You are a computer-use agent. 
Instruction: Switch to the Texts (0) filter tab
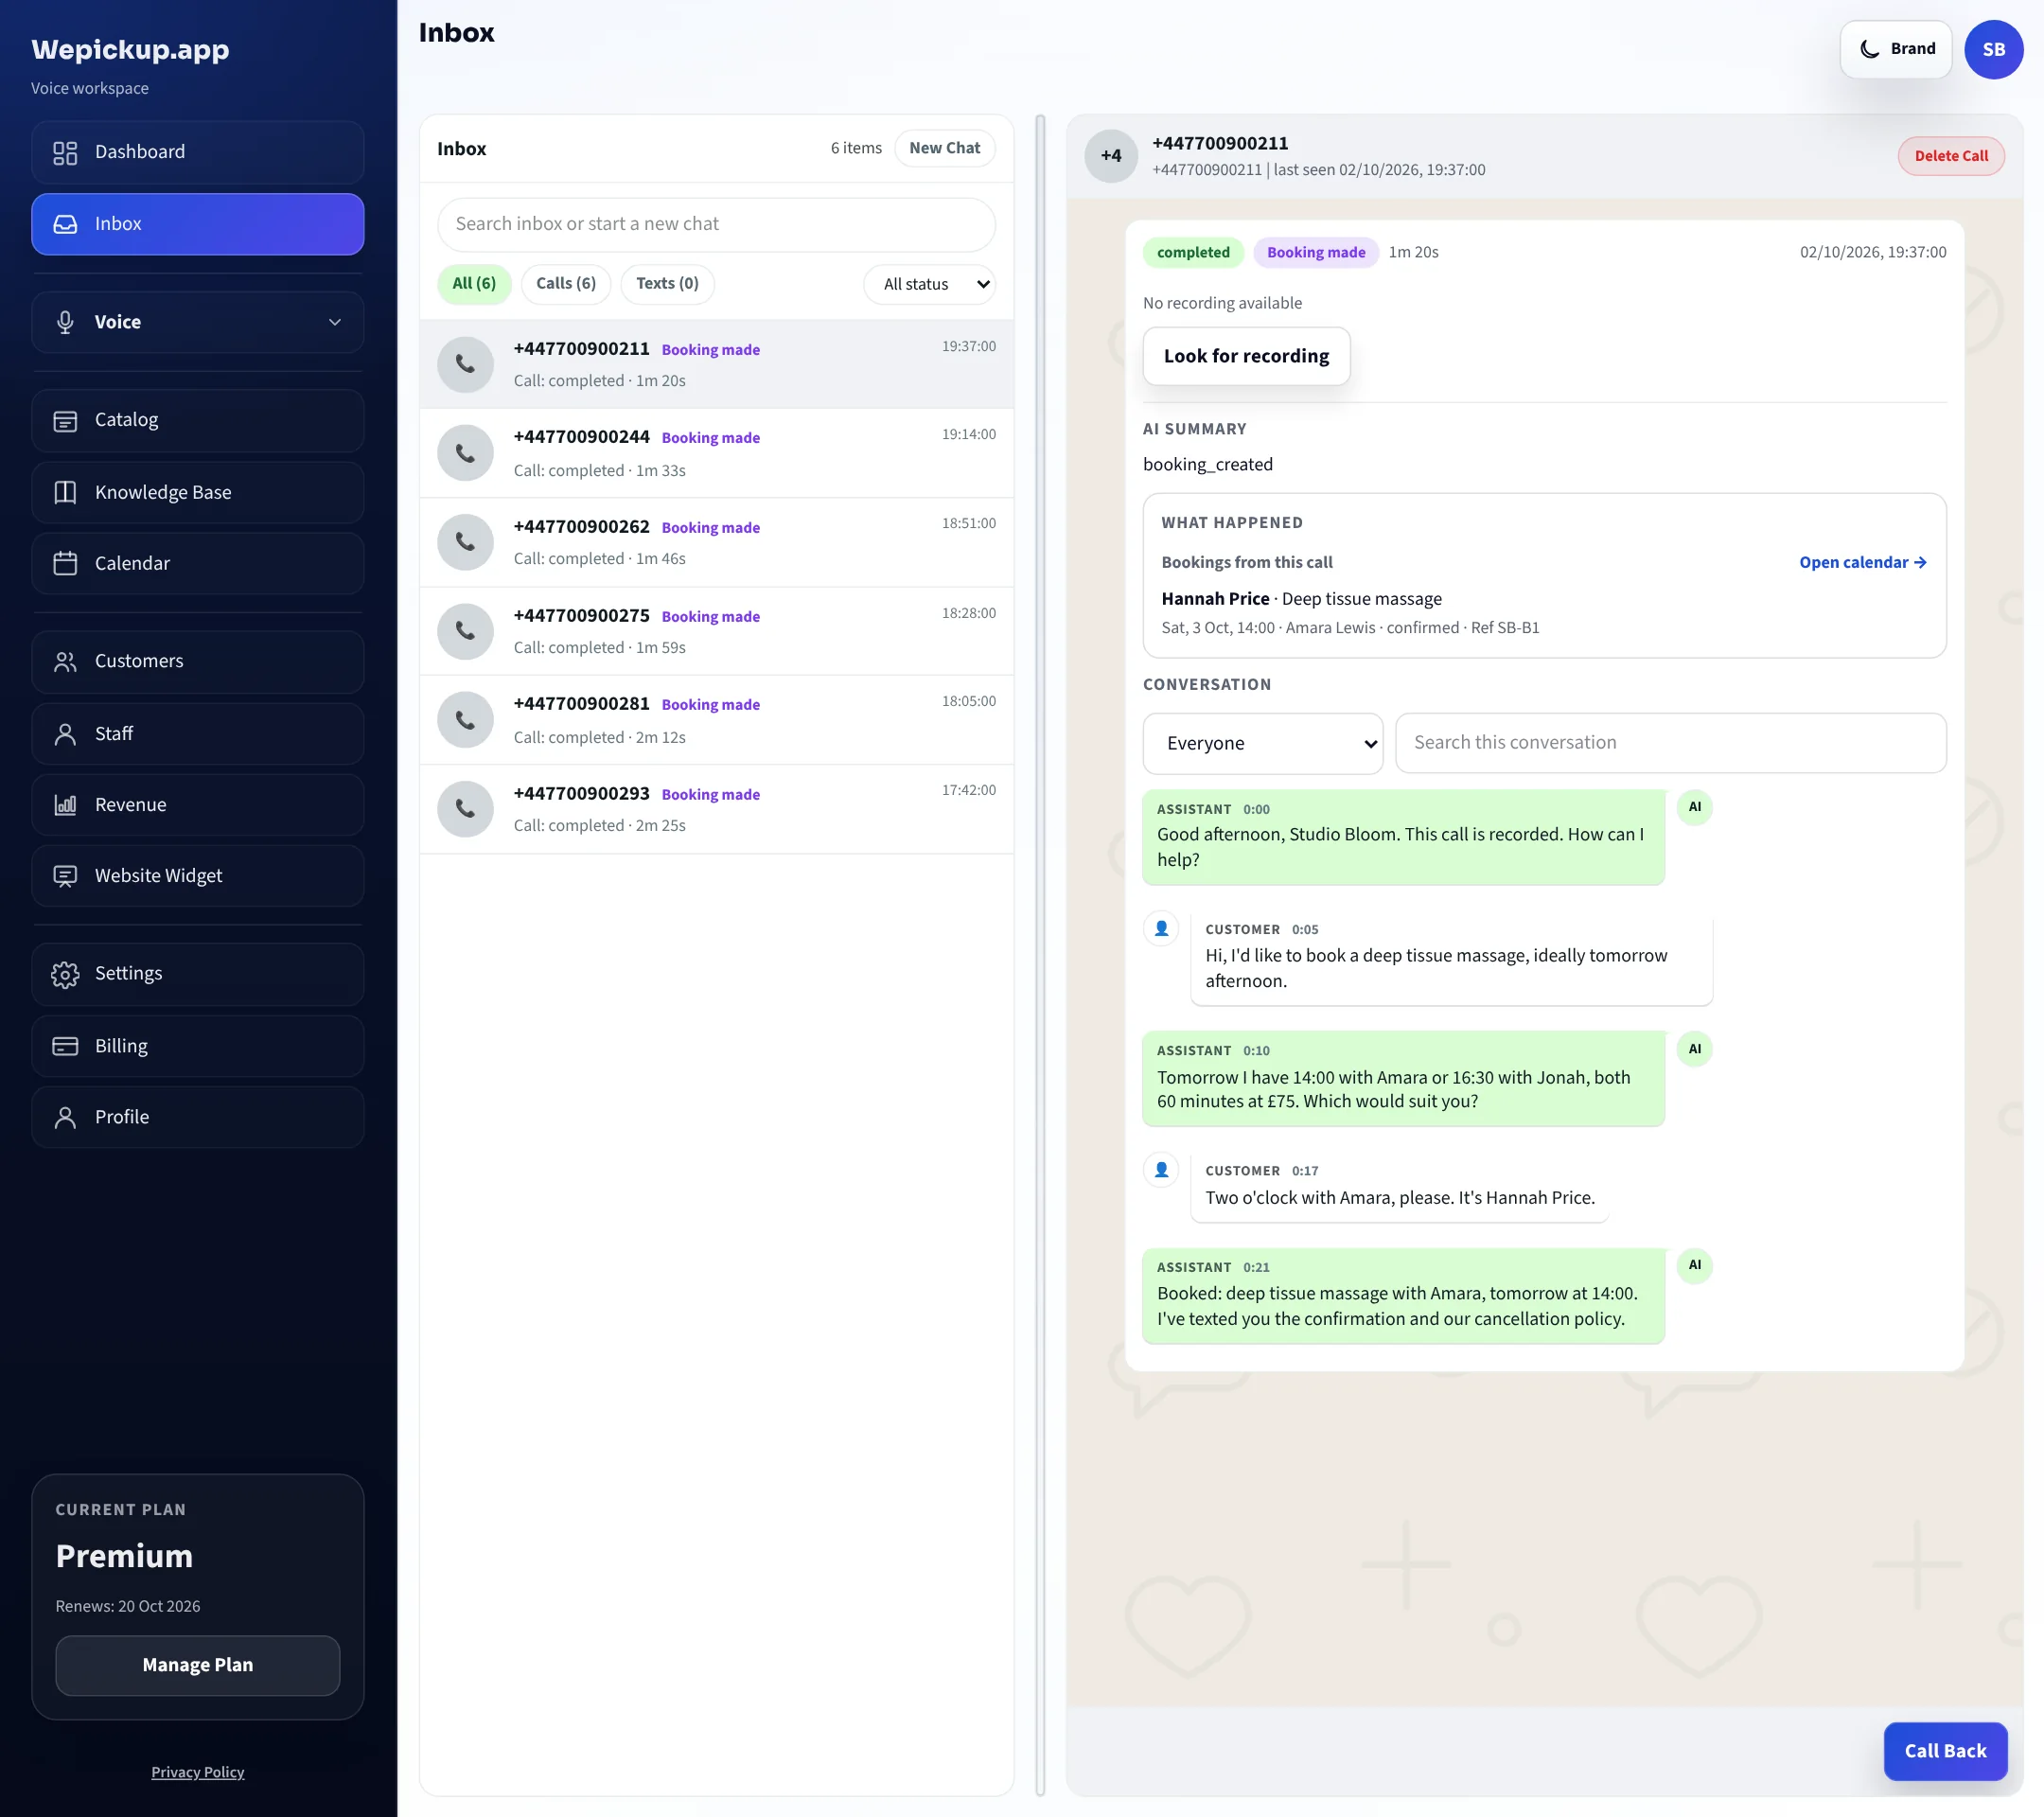667,284
